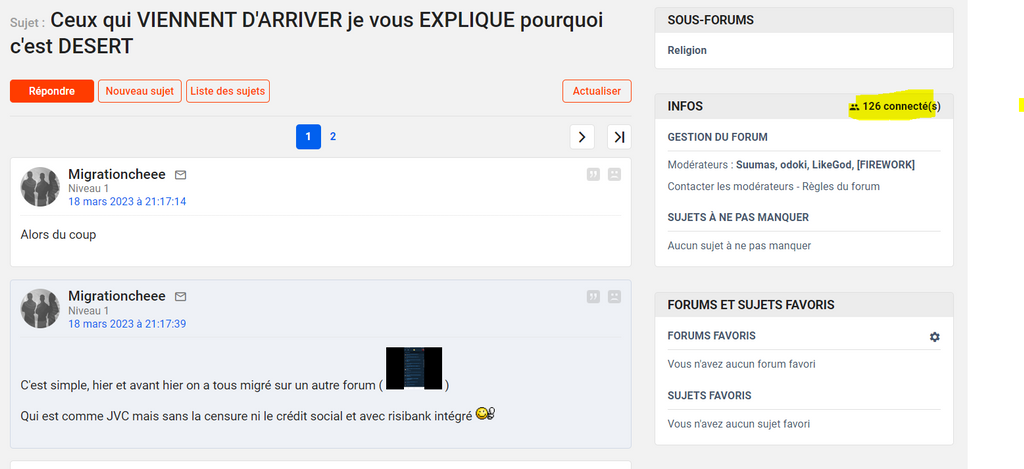Click the face icon on the first post
Viewport: 1024px width, 469px height.
coord(614,174)
